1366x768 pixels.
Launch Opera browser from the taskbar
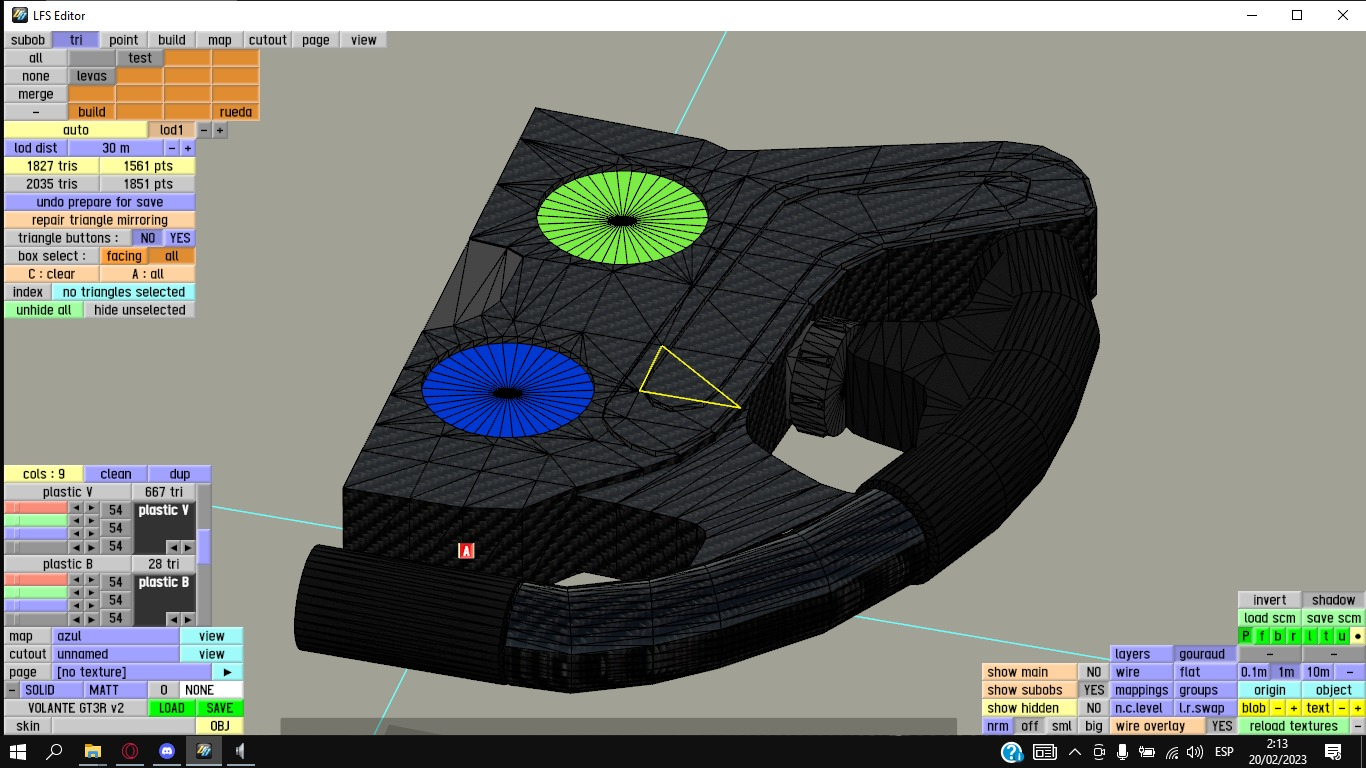click(x=130, y=751)
